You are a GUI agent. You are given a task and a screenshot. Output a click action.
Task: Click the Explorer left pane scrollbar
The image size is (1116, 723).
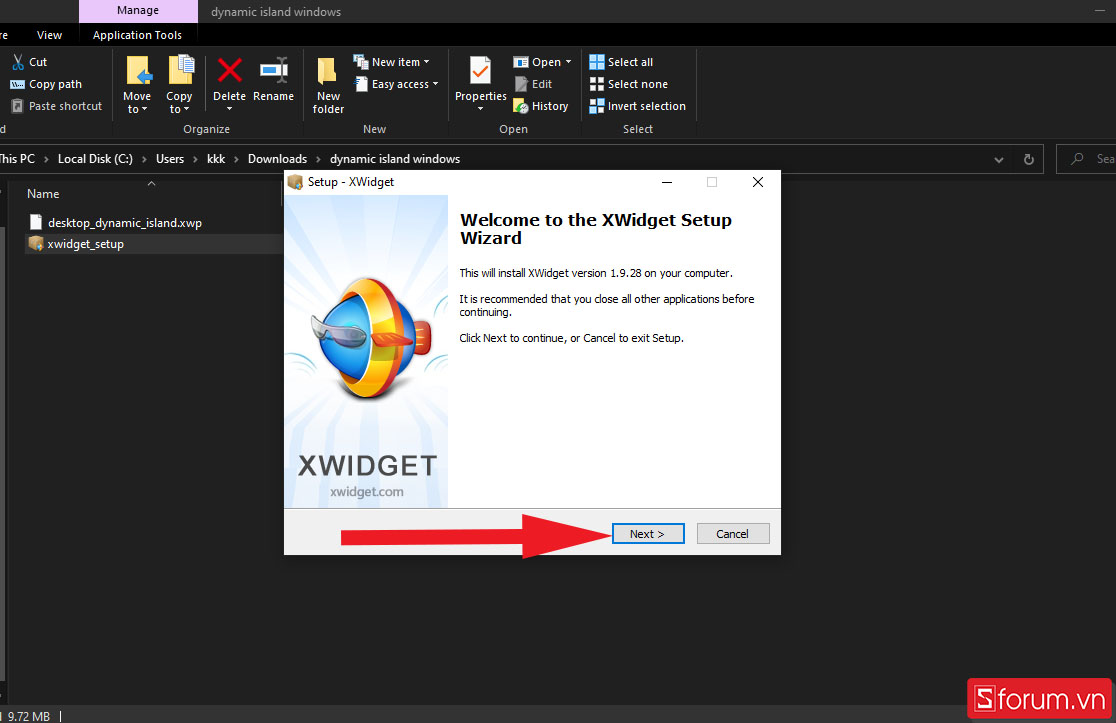pyautogui.click(x=3, y=453)
